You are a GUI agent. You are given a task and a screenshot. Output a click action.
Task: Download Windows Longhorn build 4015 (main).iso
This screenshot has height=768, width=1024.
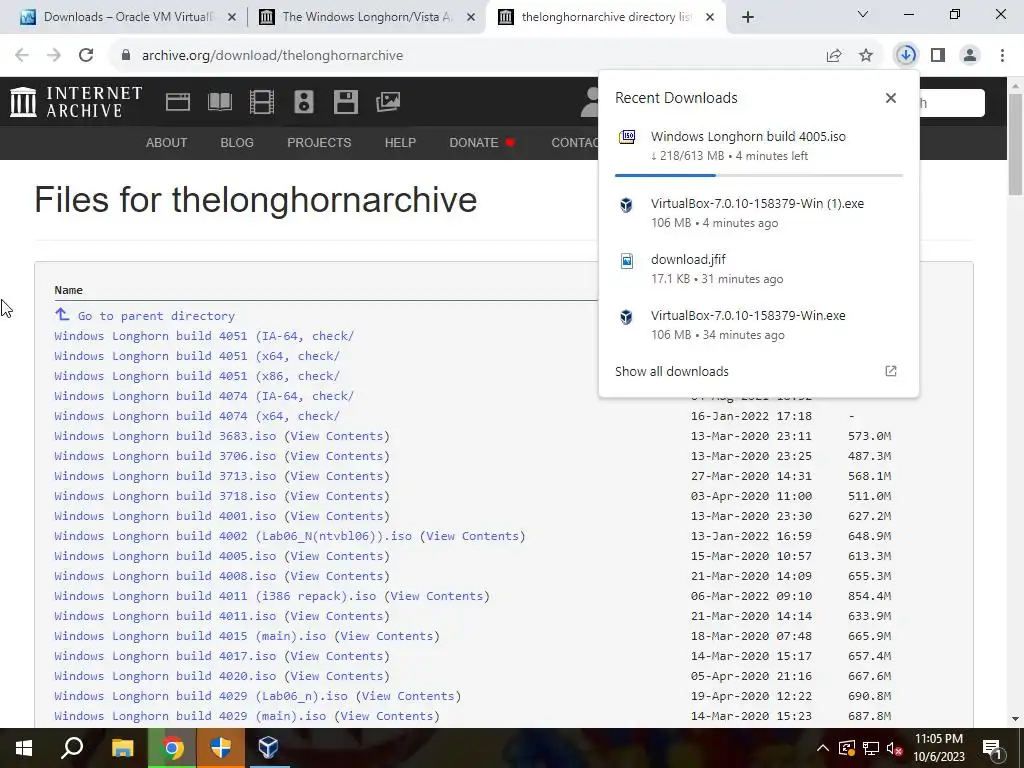[x=190, y=636]
